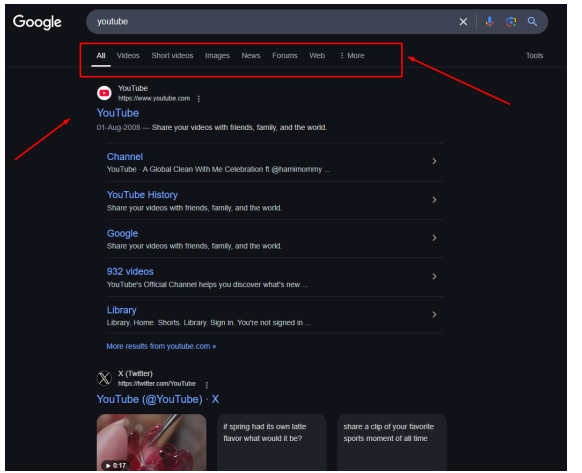Start voice search with microphone icon
The width and height of the screenshot is (582, 473).
[489, 22]
